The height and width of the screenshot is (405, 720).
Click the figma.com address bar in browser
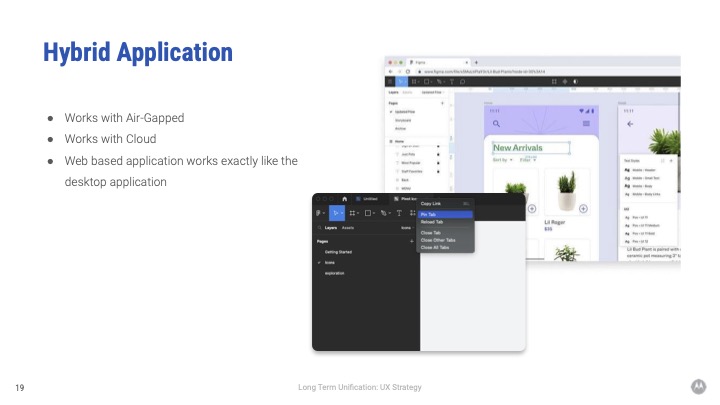pyautogui.click(x=484, y=72)
